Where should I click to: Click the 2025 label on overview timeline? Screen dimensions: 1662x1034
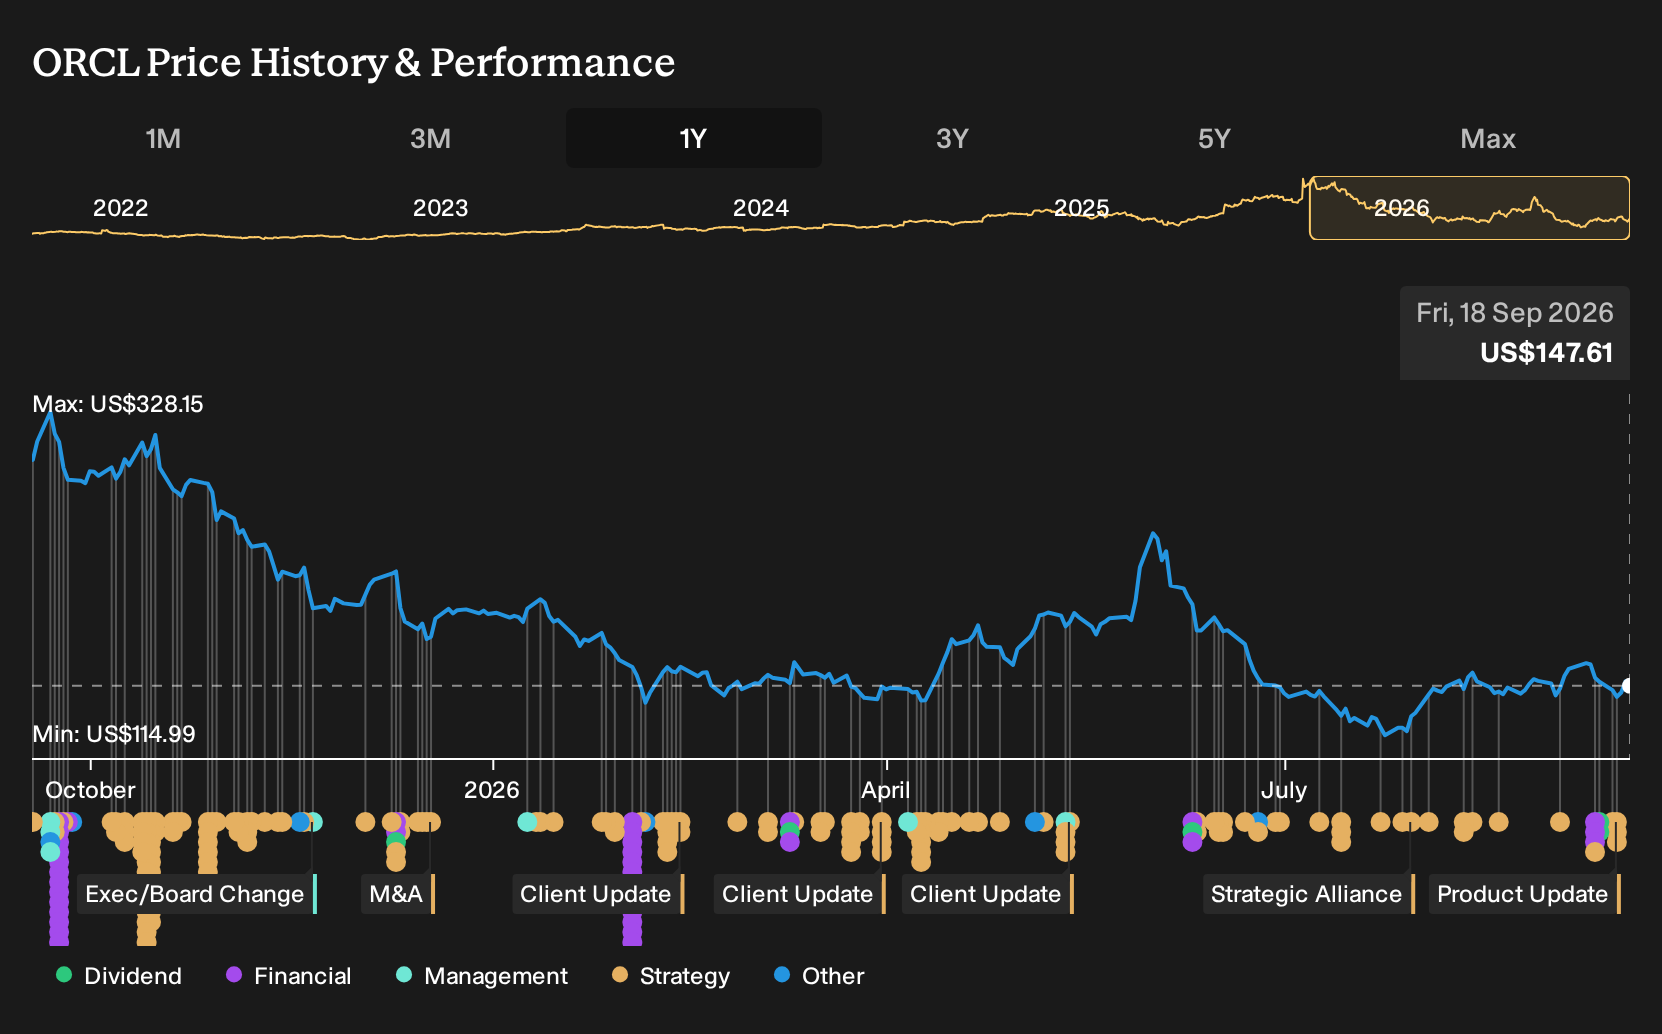point(1081,208)
